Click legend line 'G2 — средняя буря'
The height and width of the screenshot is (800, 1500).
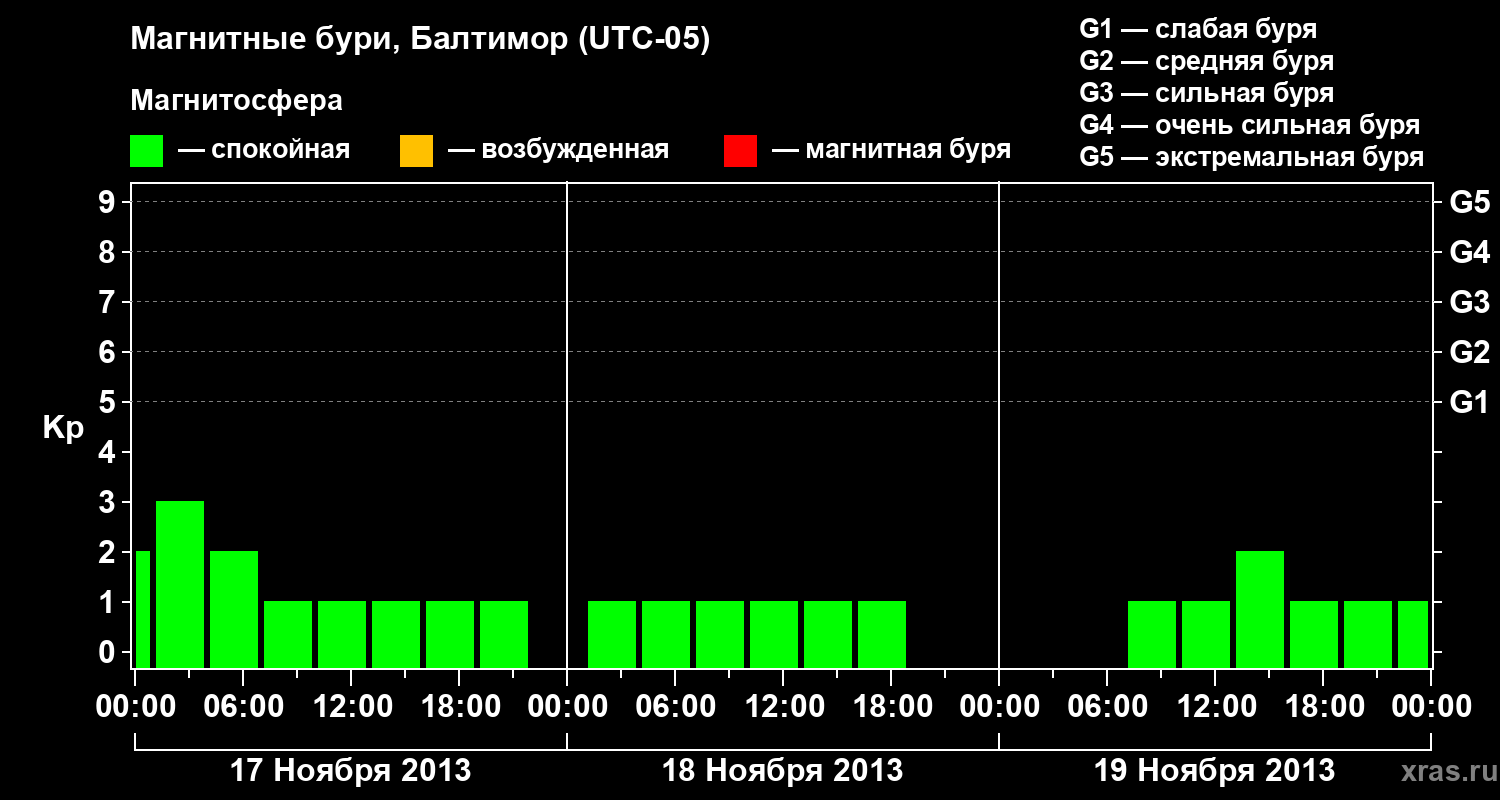1207,61
